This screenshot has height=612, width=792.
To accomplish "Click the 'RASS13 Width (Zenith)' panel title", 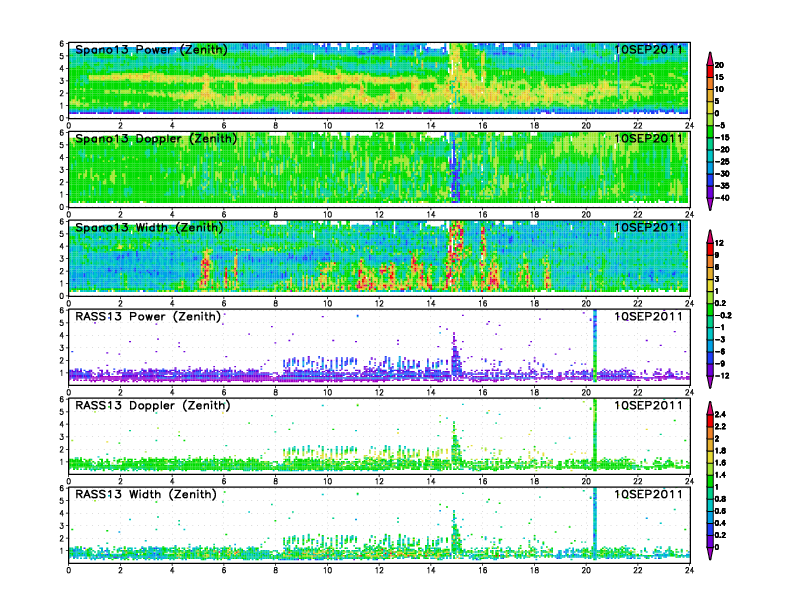I will coord(145,494).
